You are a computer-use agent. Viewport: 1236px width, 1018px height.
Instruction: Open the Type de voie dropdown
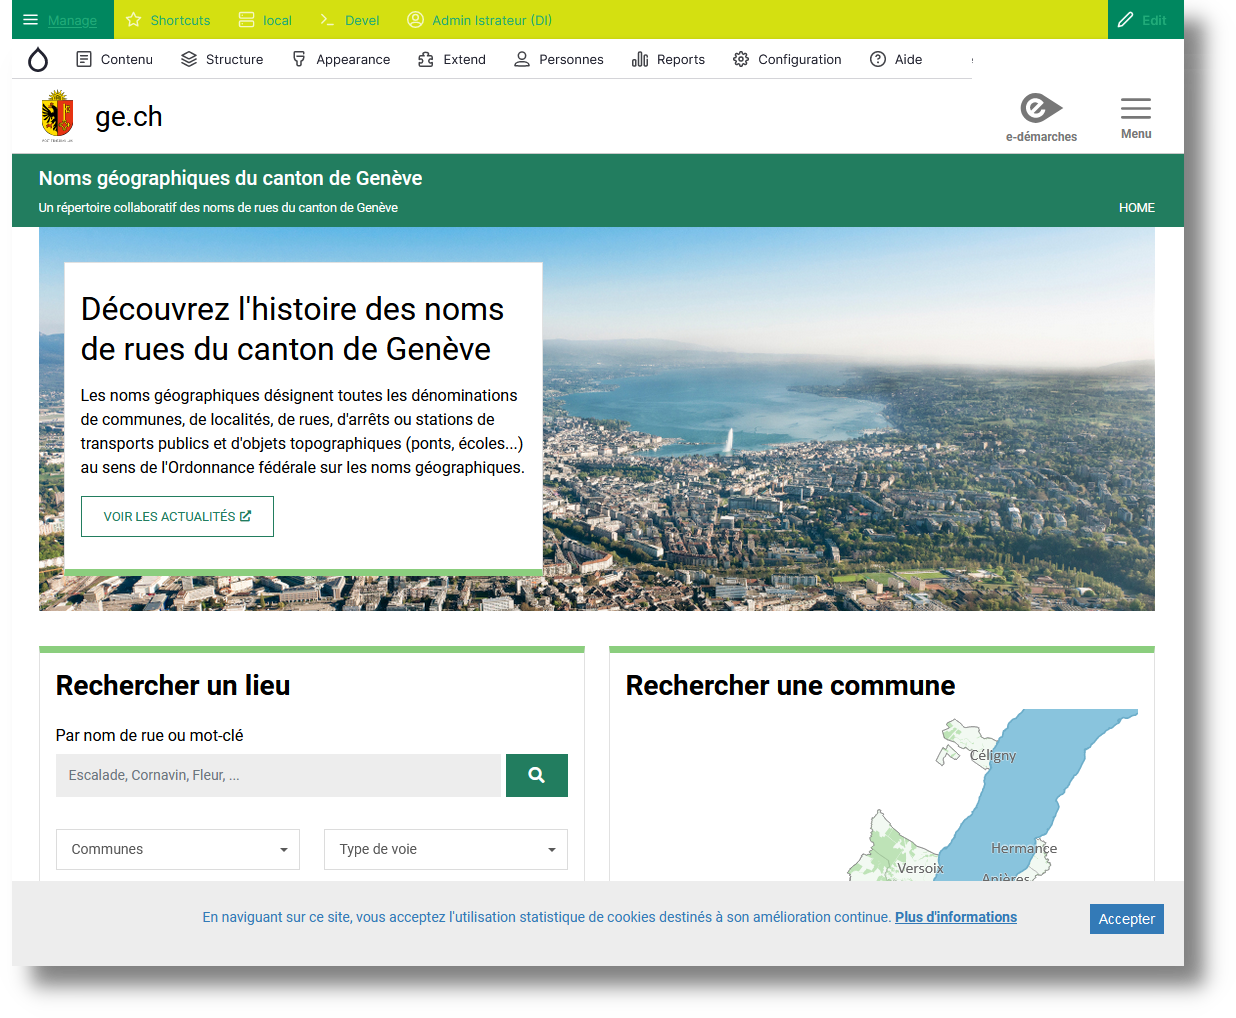(x=445, y=849)
